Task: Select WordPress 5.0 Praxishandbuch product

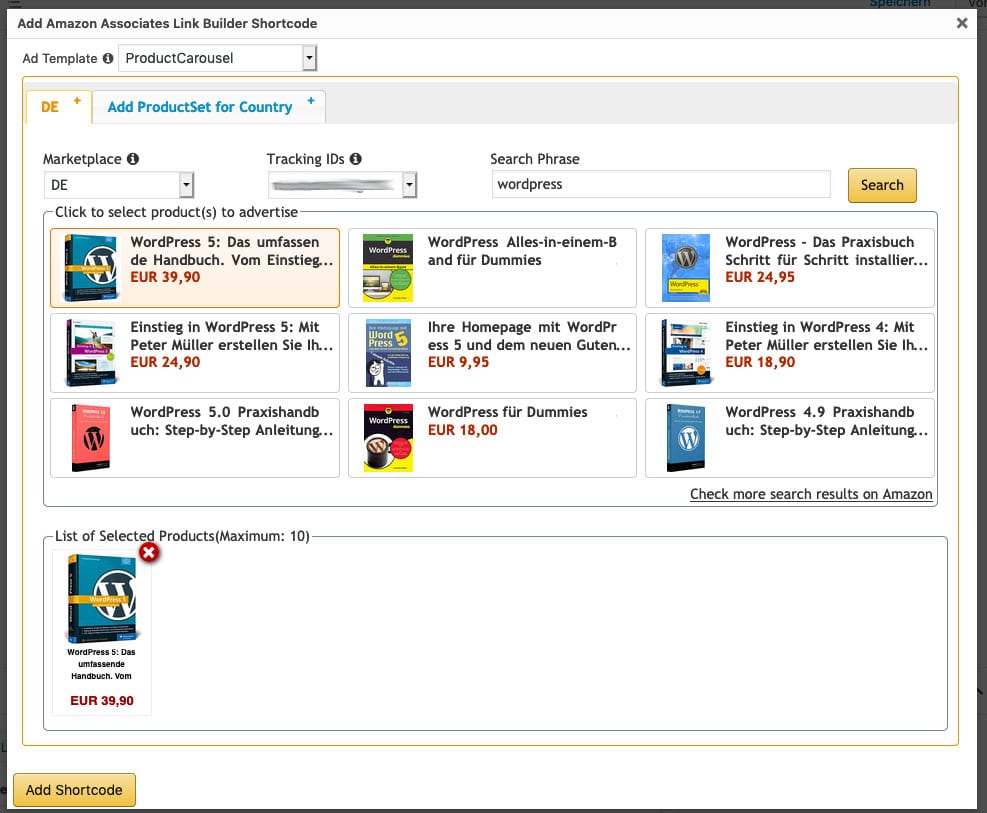Action: point(195,438)
